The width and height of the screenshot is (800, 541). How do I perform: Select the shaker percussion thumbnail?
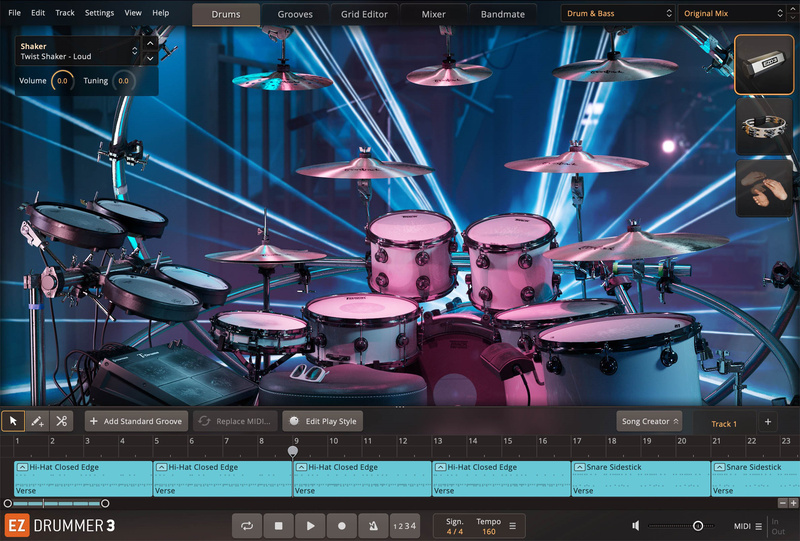click(764, 65)
